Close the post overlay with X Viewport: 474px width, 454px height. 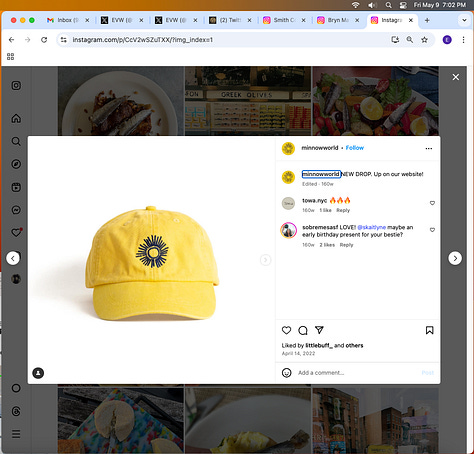(x=456, y=77)
